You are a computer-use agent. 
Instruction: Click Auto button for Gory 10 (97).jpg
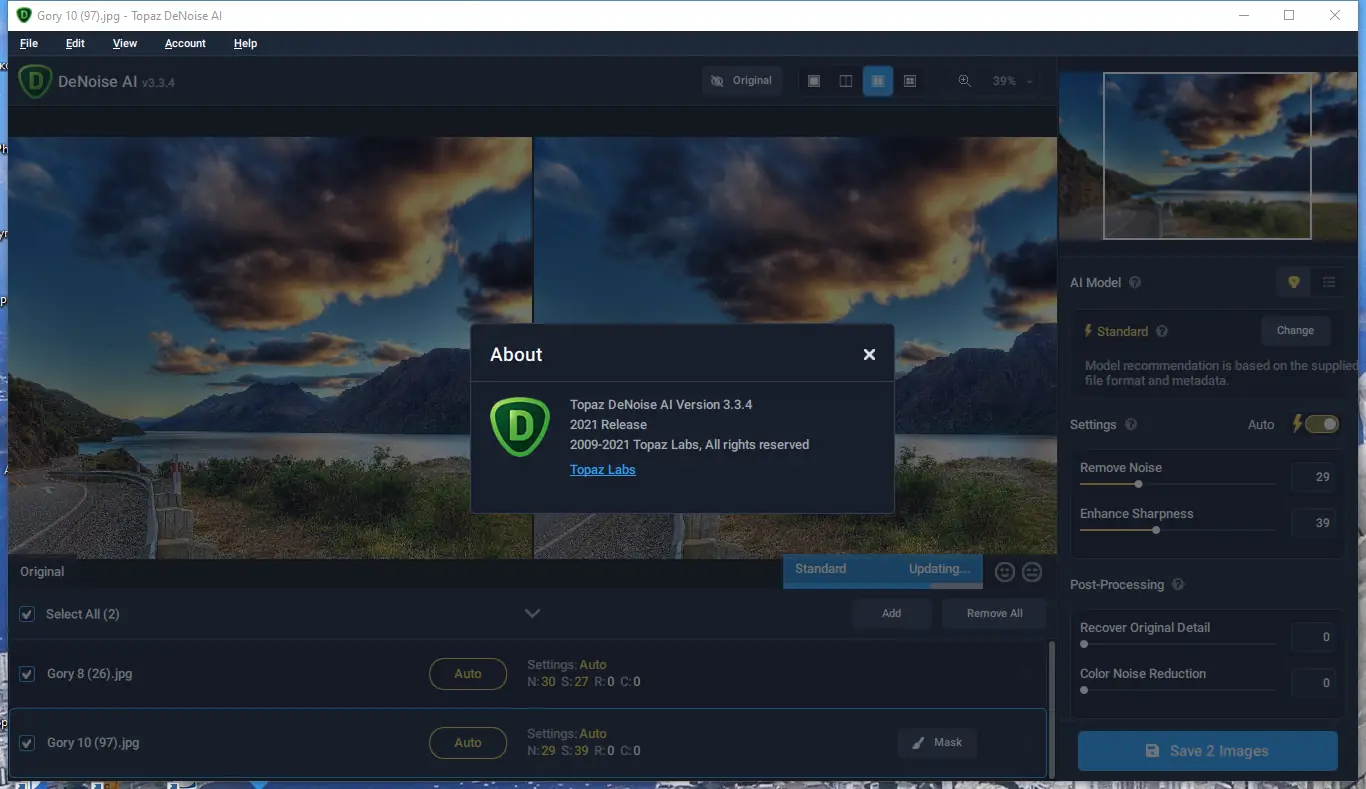(468, 743)
